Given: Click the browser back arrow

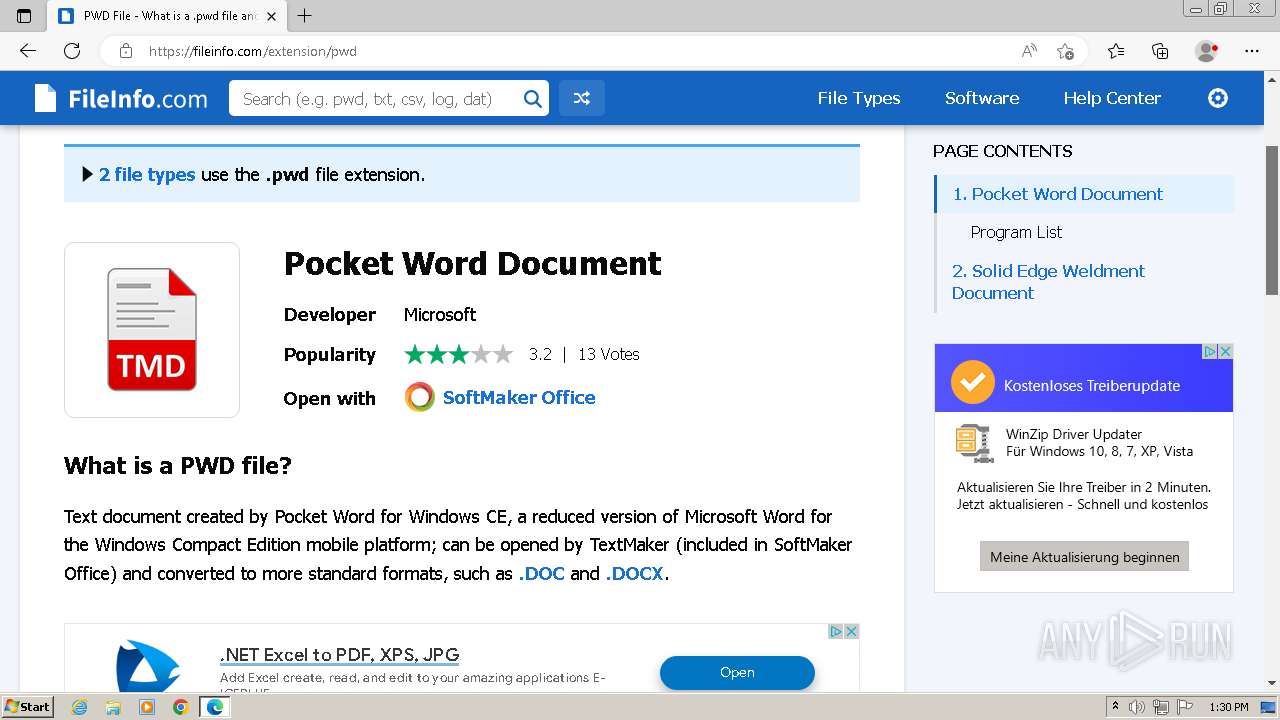Looking at the screenshot, I should [28, 51].
